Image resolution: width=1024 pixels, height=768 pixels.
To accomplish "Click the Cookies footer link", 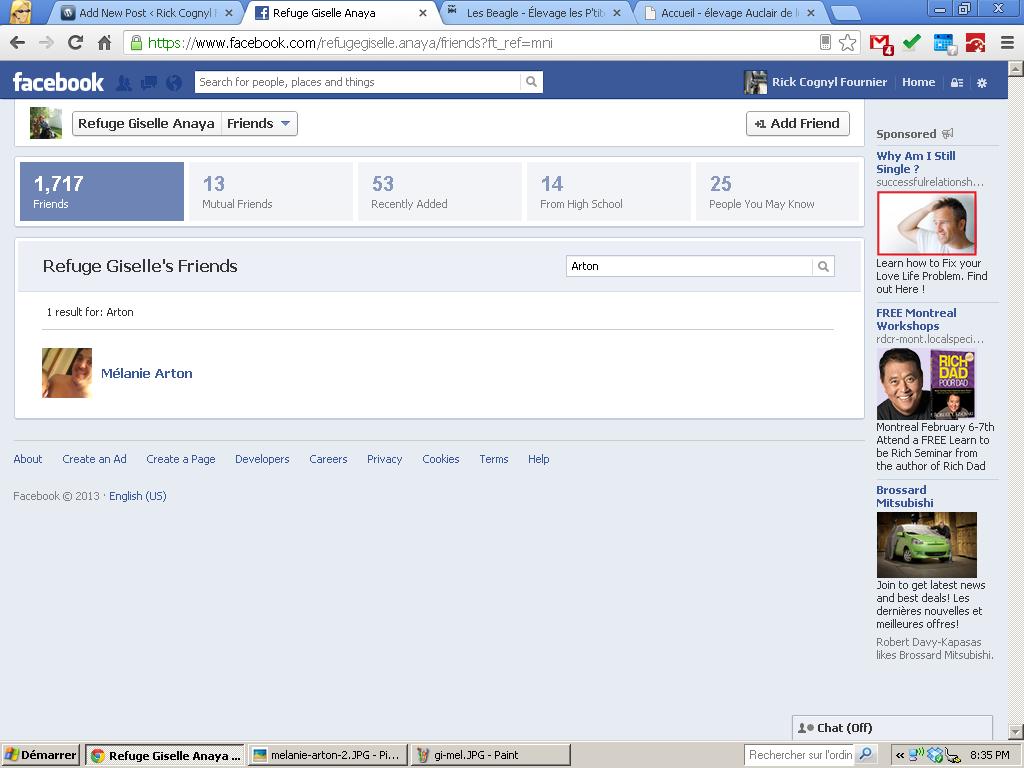I will tap(441, 459).
